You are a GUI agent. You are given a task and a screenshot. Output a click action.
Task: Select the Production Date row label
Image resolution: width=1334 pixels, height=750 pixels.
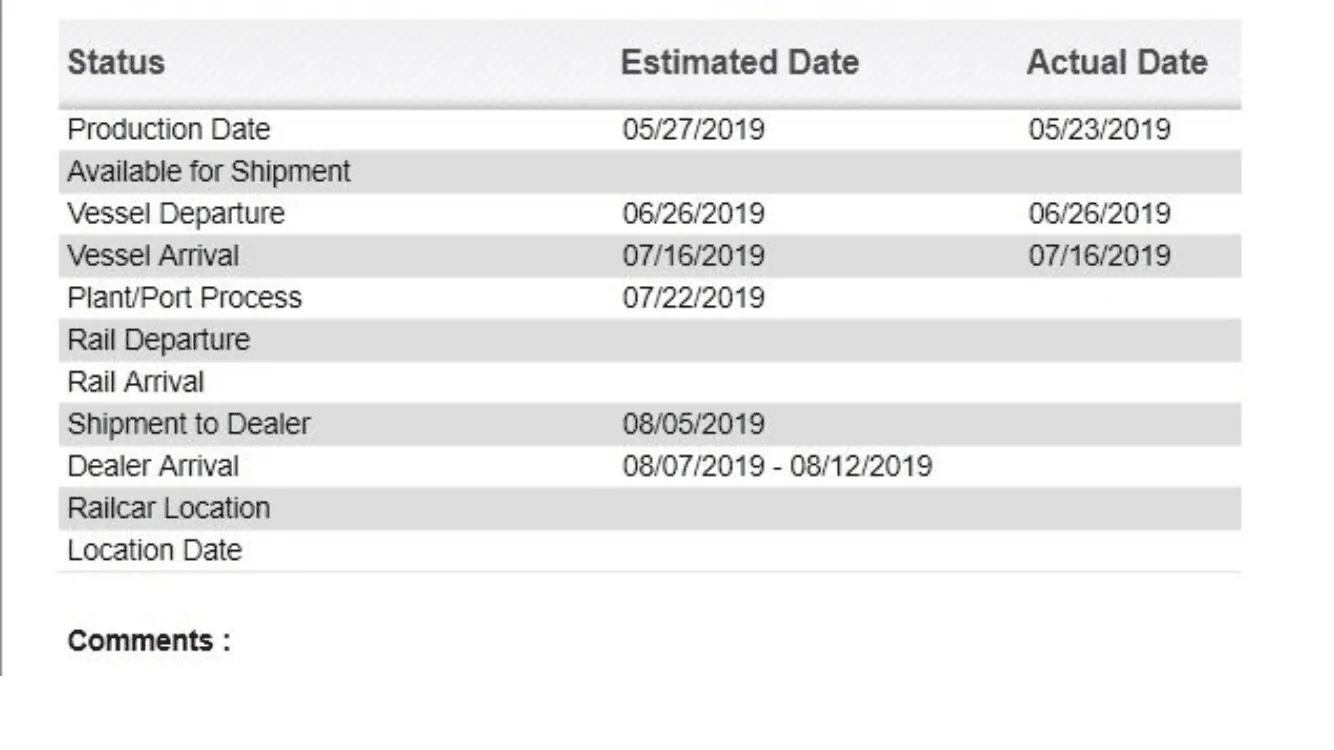click(x=168, y=130)
